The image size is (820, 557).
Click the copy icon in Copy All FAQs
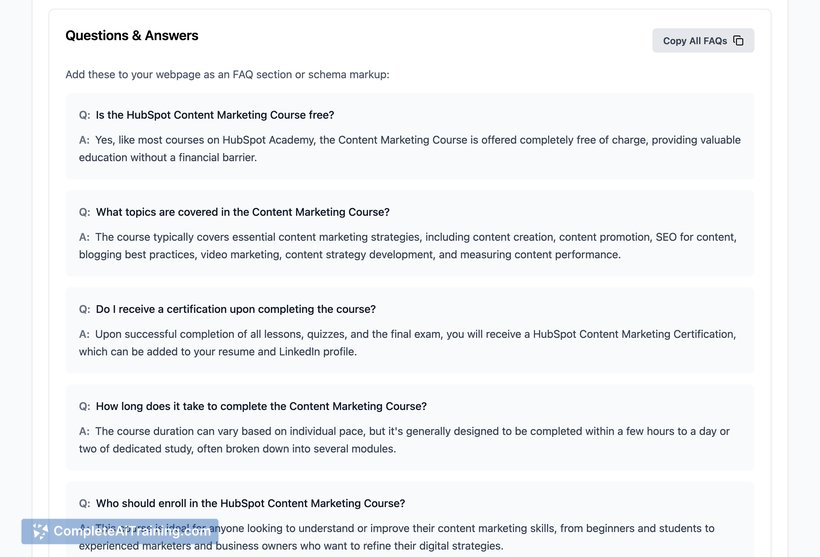point(738,40)
